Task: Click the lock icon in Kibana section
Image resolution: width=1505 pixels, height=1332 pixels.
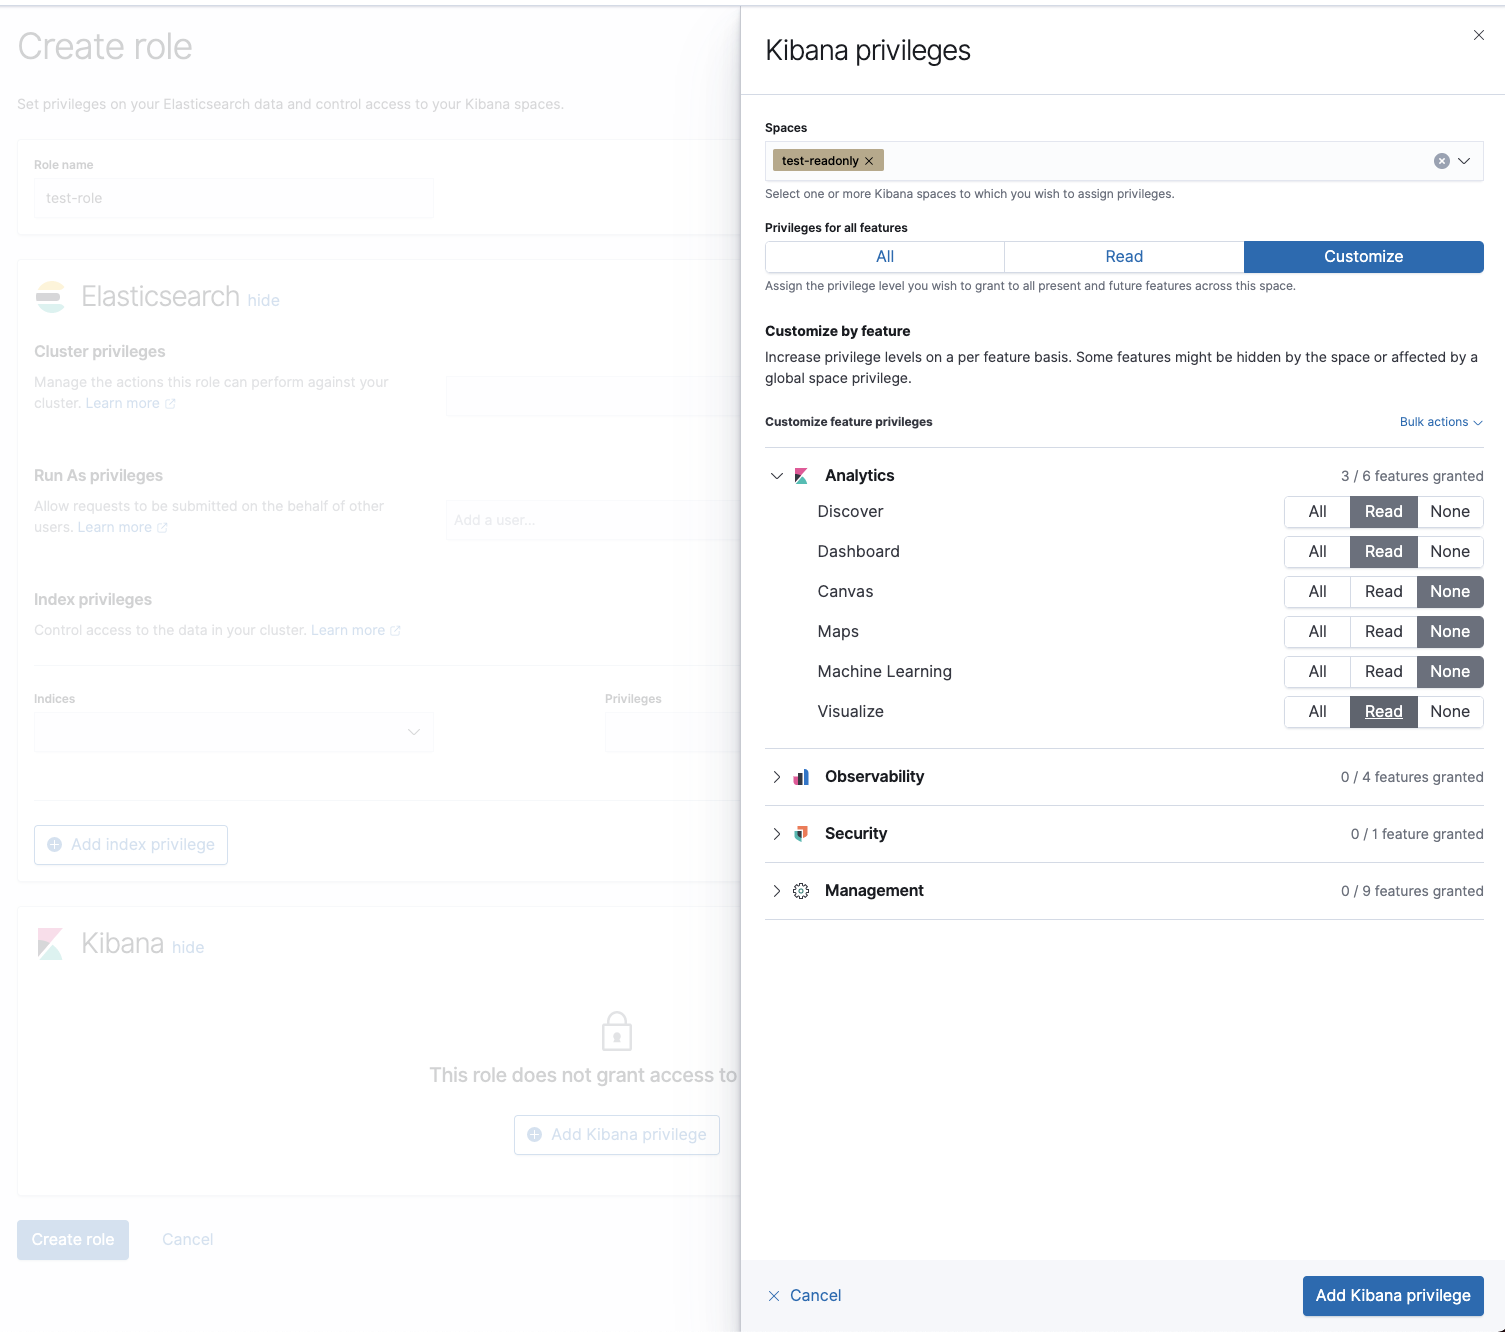Action: pos(617,1031)
